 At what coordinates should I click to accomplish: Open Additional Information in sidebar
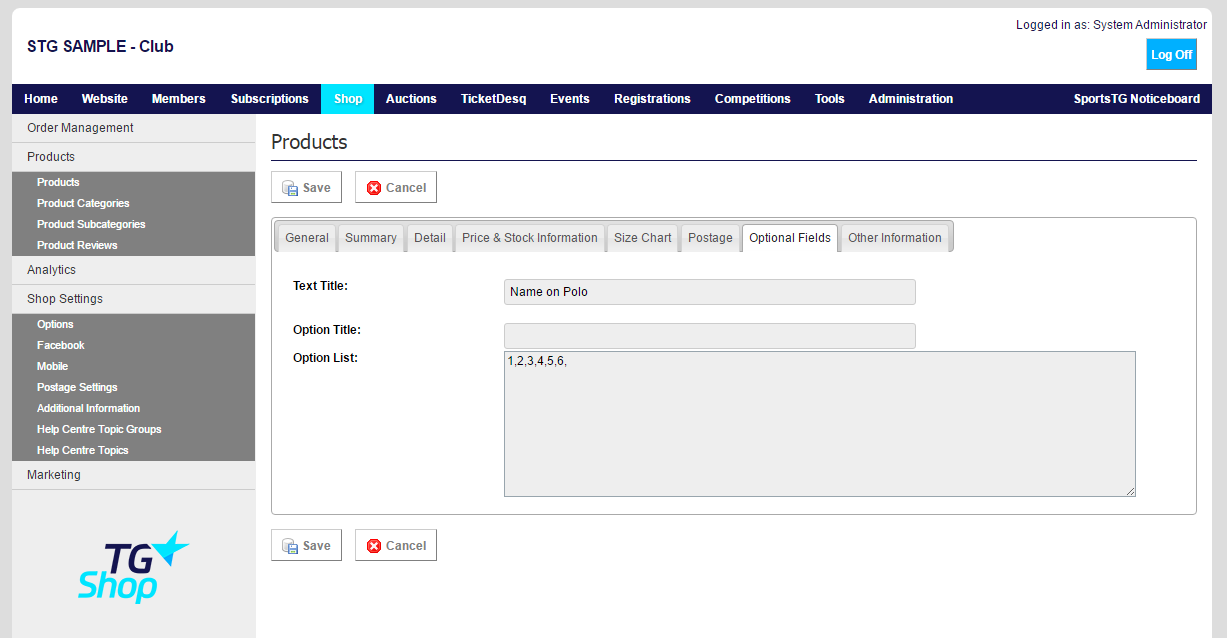pos(88,408)
